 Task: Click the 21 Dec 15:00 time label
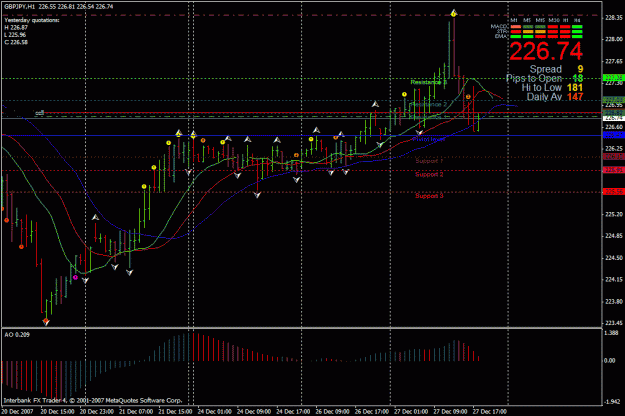175,411
